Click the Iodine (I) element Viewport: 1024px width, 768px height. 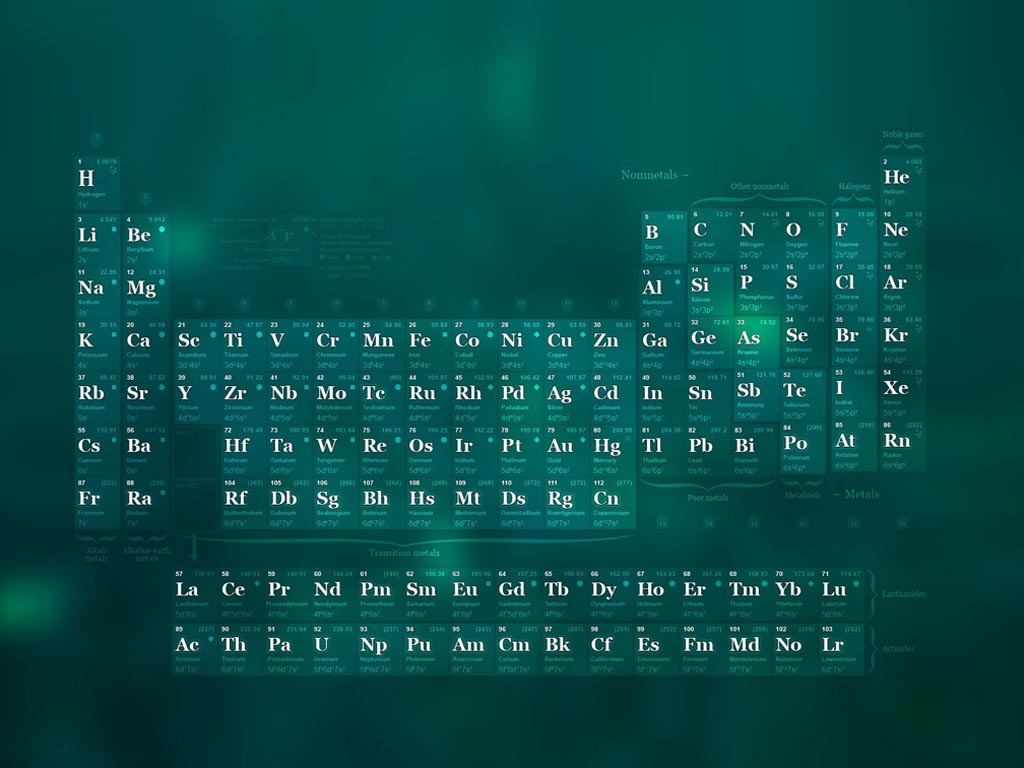coord(854,393)
